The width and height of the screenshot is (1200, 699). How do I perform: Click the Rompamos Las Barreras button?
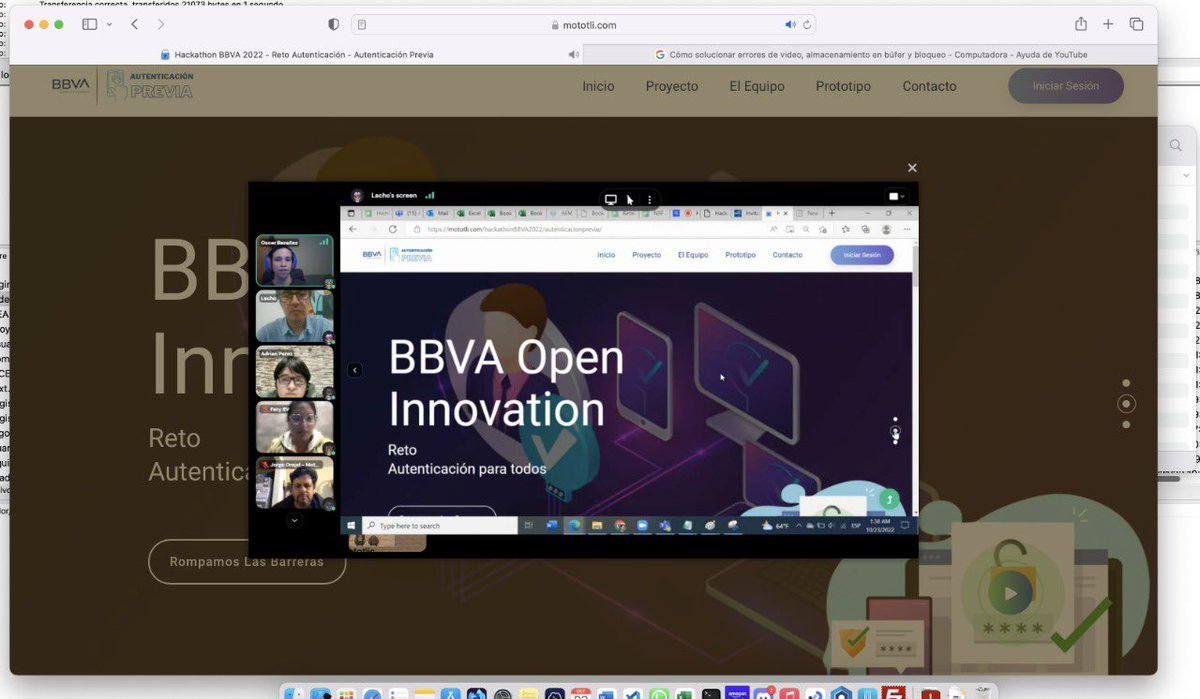pyautogui.click(x=247, y=562)
